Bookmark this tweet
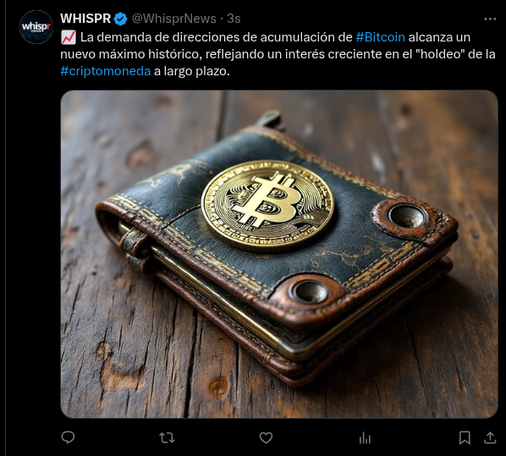The height and width of the screenshot is (456, 506). (x=465, y=438)
